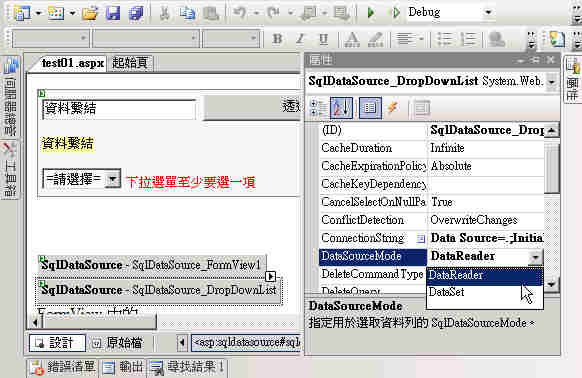
Task: Click the Redo arrow icon
Action: coord(274,13)
